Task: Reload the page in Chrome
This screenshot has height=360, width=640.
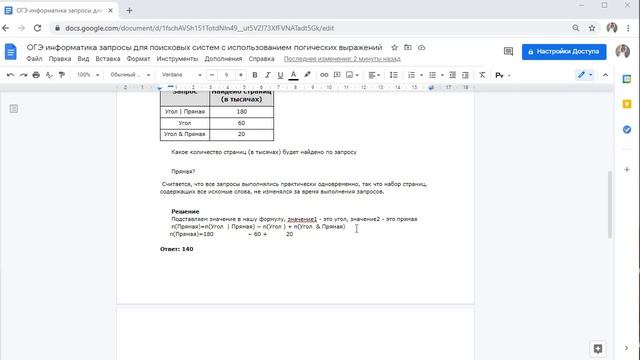Action: (x=37, y=28)
